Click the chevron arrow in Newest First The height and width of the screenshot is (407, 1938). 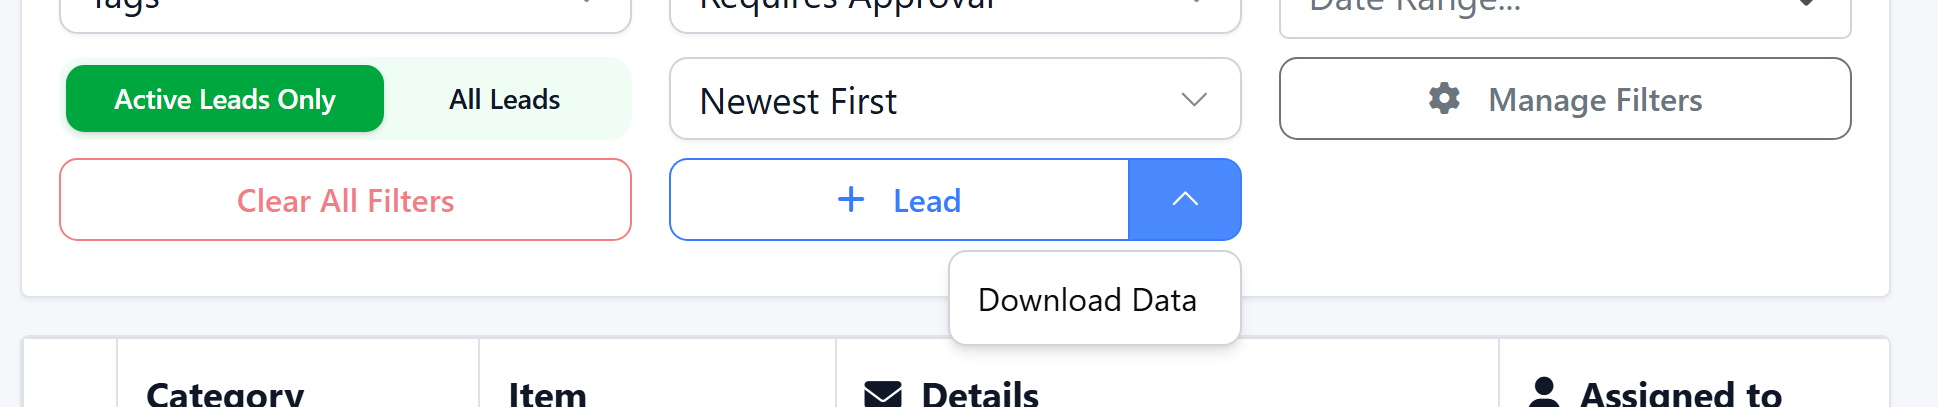[1194, 100]
